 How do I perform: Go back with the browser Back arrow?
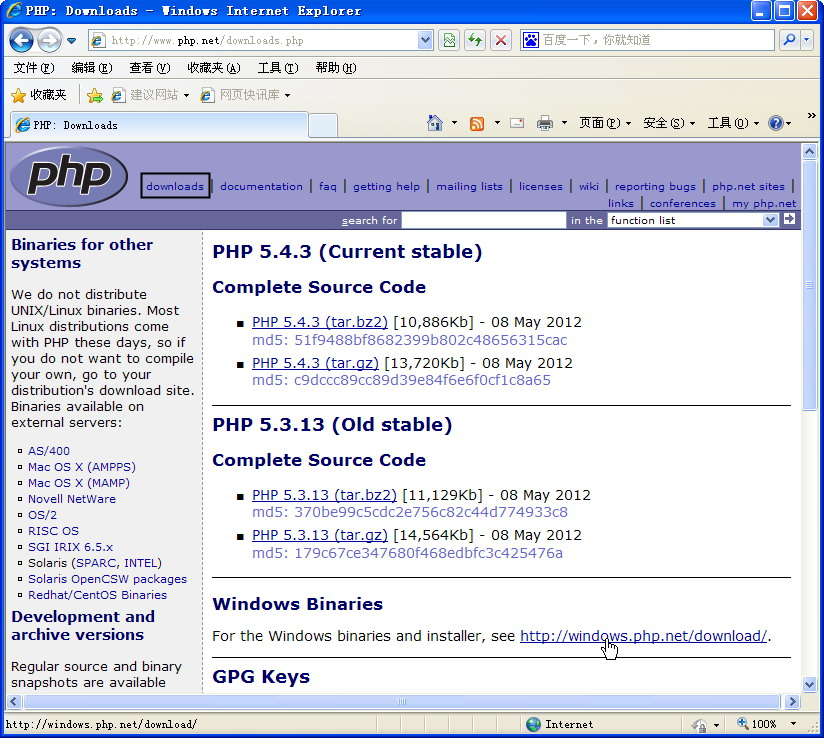21,40
